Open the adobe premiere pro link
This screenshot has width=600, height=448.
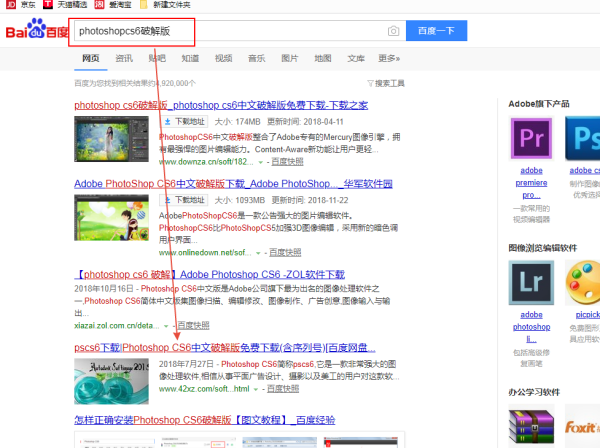point(531,182)
